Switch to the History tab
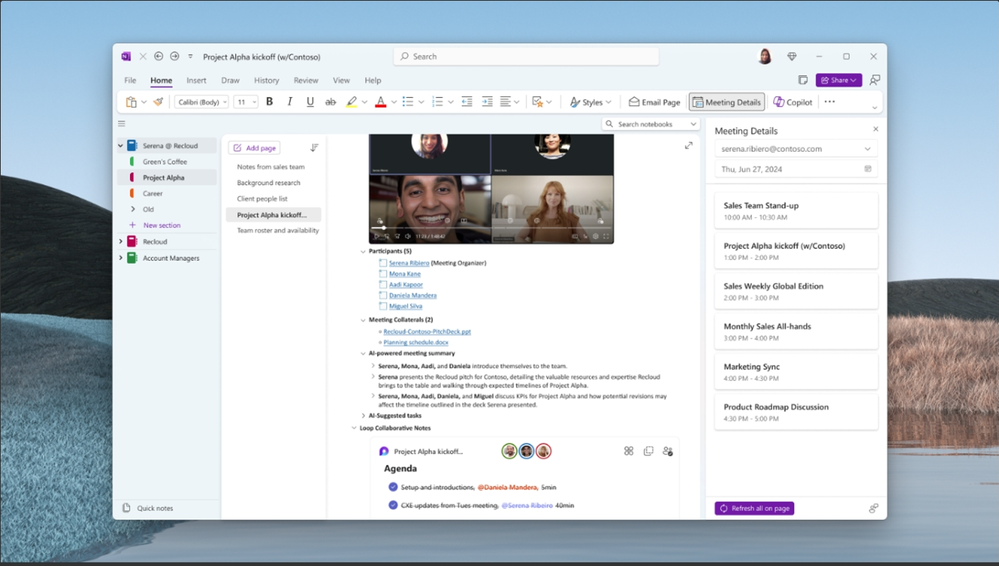Image resolution: width=999 pixels, height=566 pixels. [266, 80]
